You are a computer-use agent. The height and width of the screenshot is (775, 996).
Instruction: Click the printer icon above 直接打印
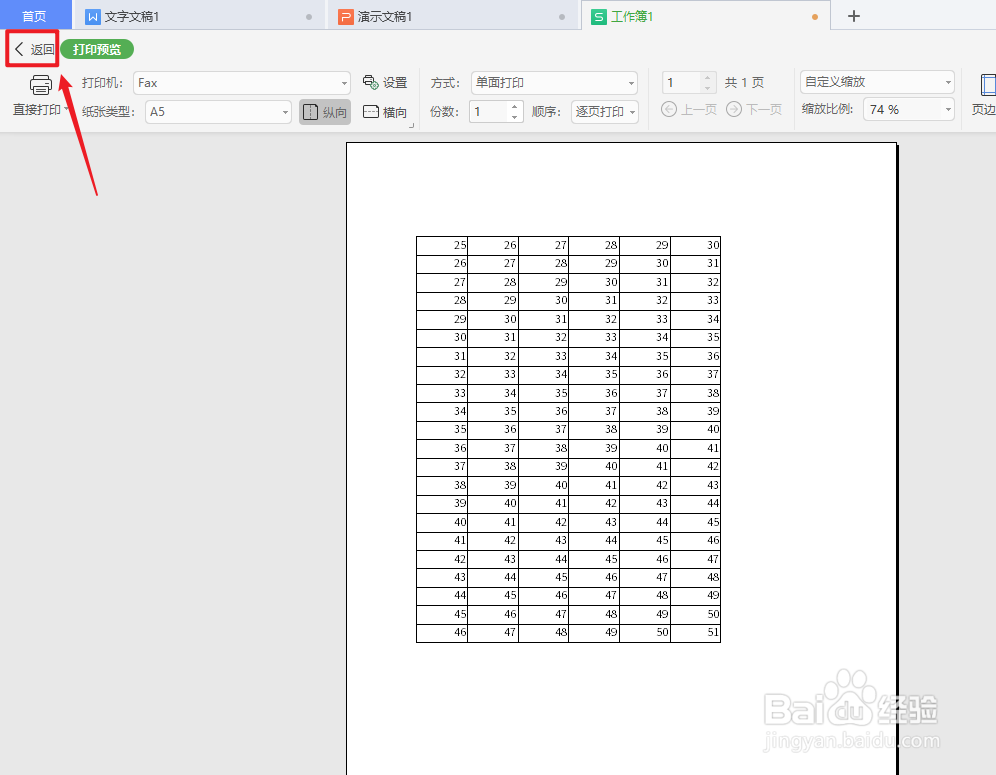[40, 85]
